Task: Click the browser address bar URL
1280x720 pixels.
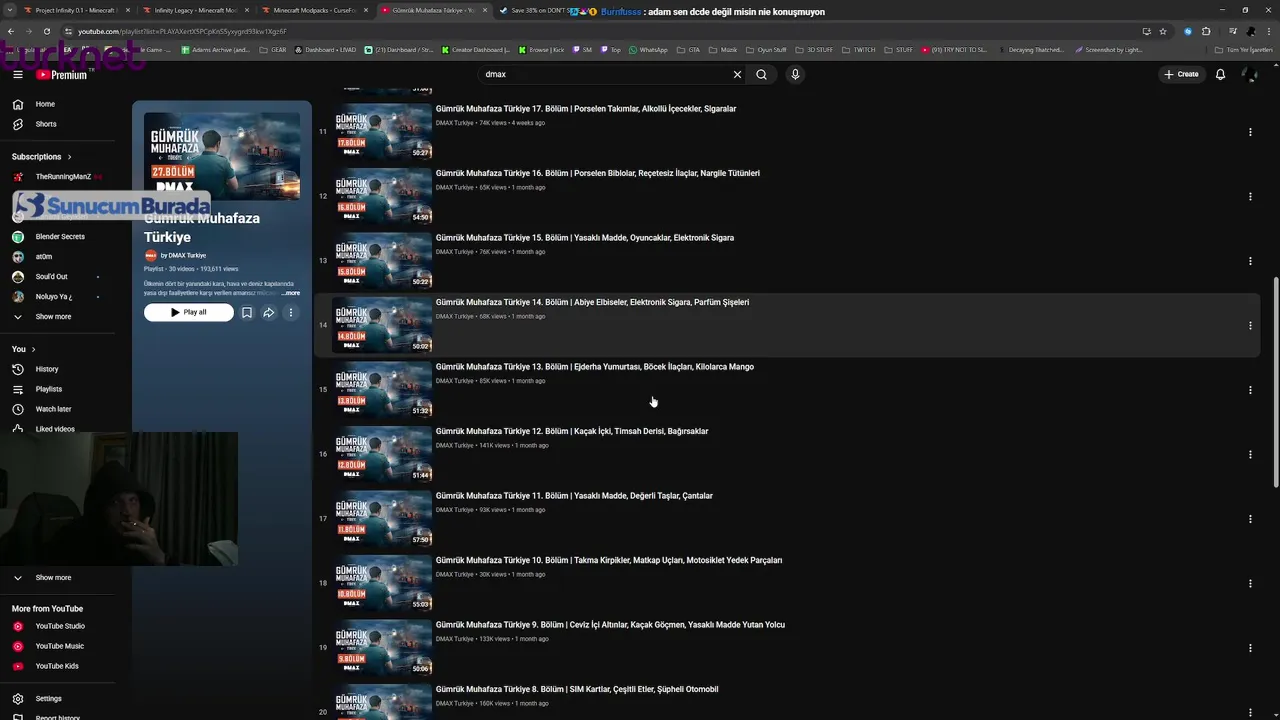Action: point(183,31)
